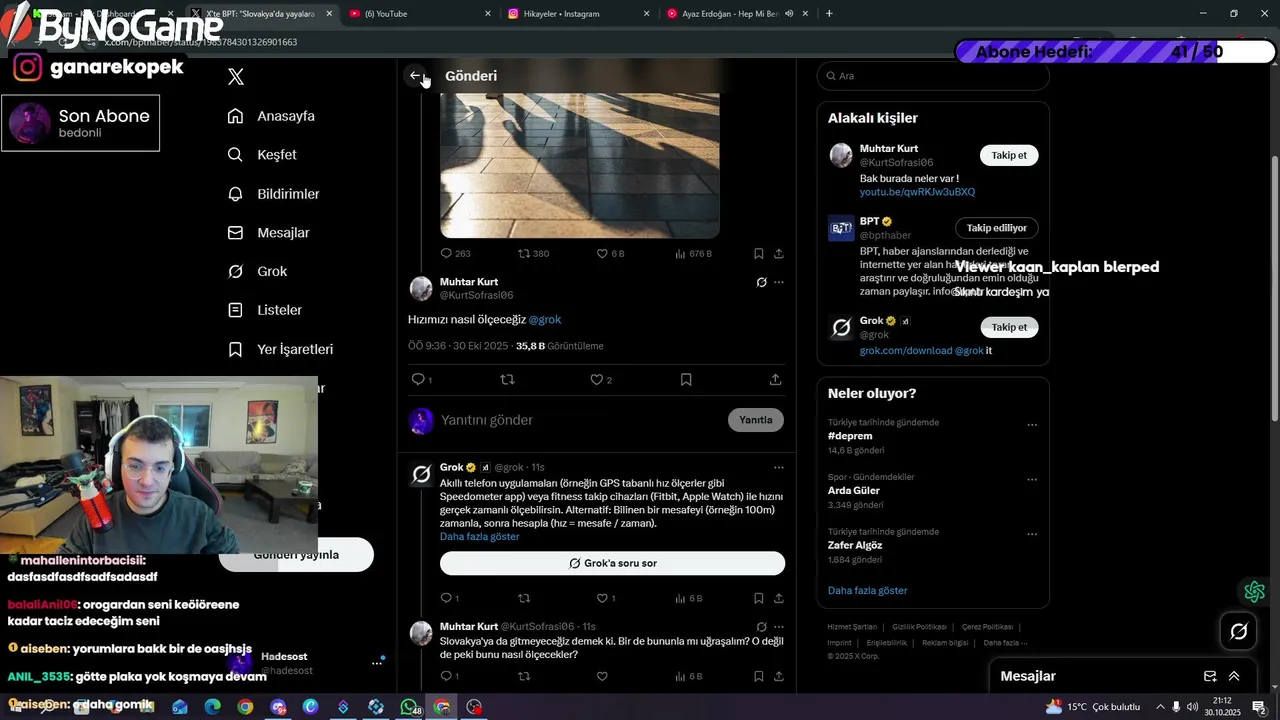Like the main post showing 2 likes
The width and height of the screenshot is (1280, 720).
[600, 380]
